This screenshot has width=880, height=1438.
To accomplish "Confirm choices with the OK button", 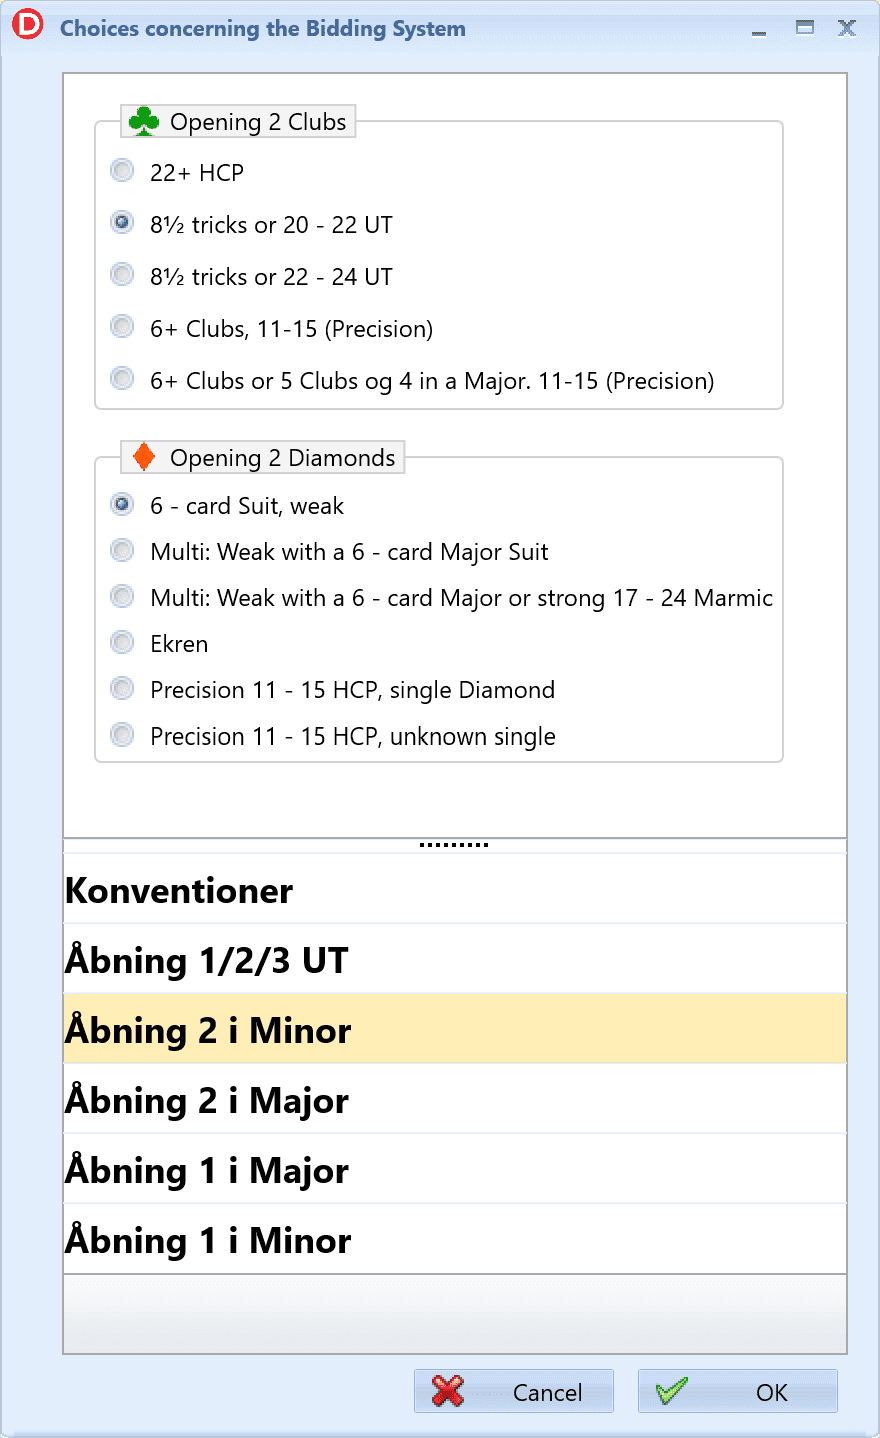I will (x=738, y=1391).
